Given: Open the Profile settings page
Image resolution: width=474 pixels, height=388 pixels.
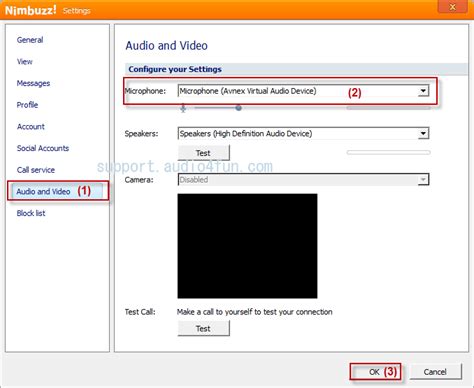Looking at the screenshot, I should coord(27,105).
